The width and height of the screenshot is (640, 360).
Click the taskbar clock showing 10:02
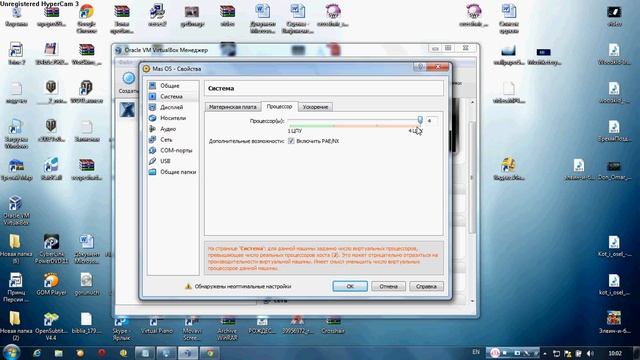(615, 353)
